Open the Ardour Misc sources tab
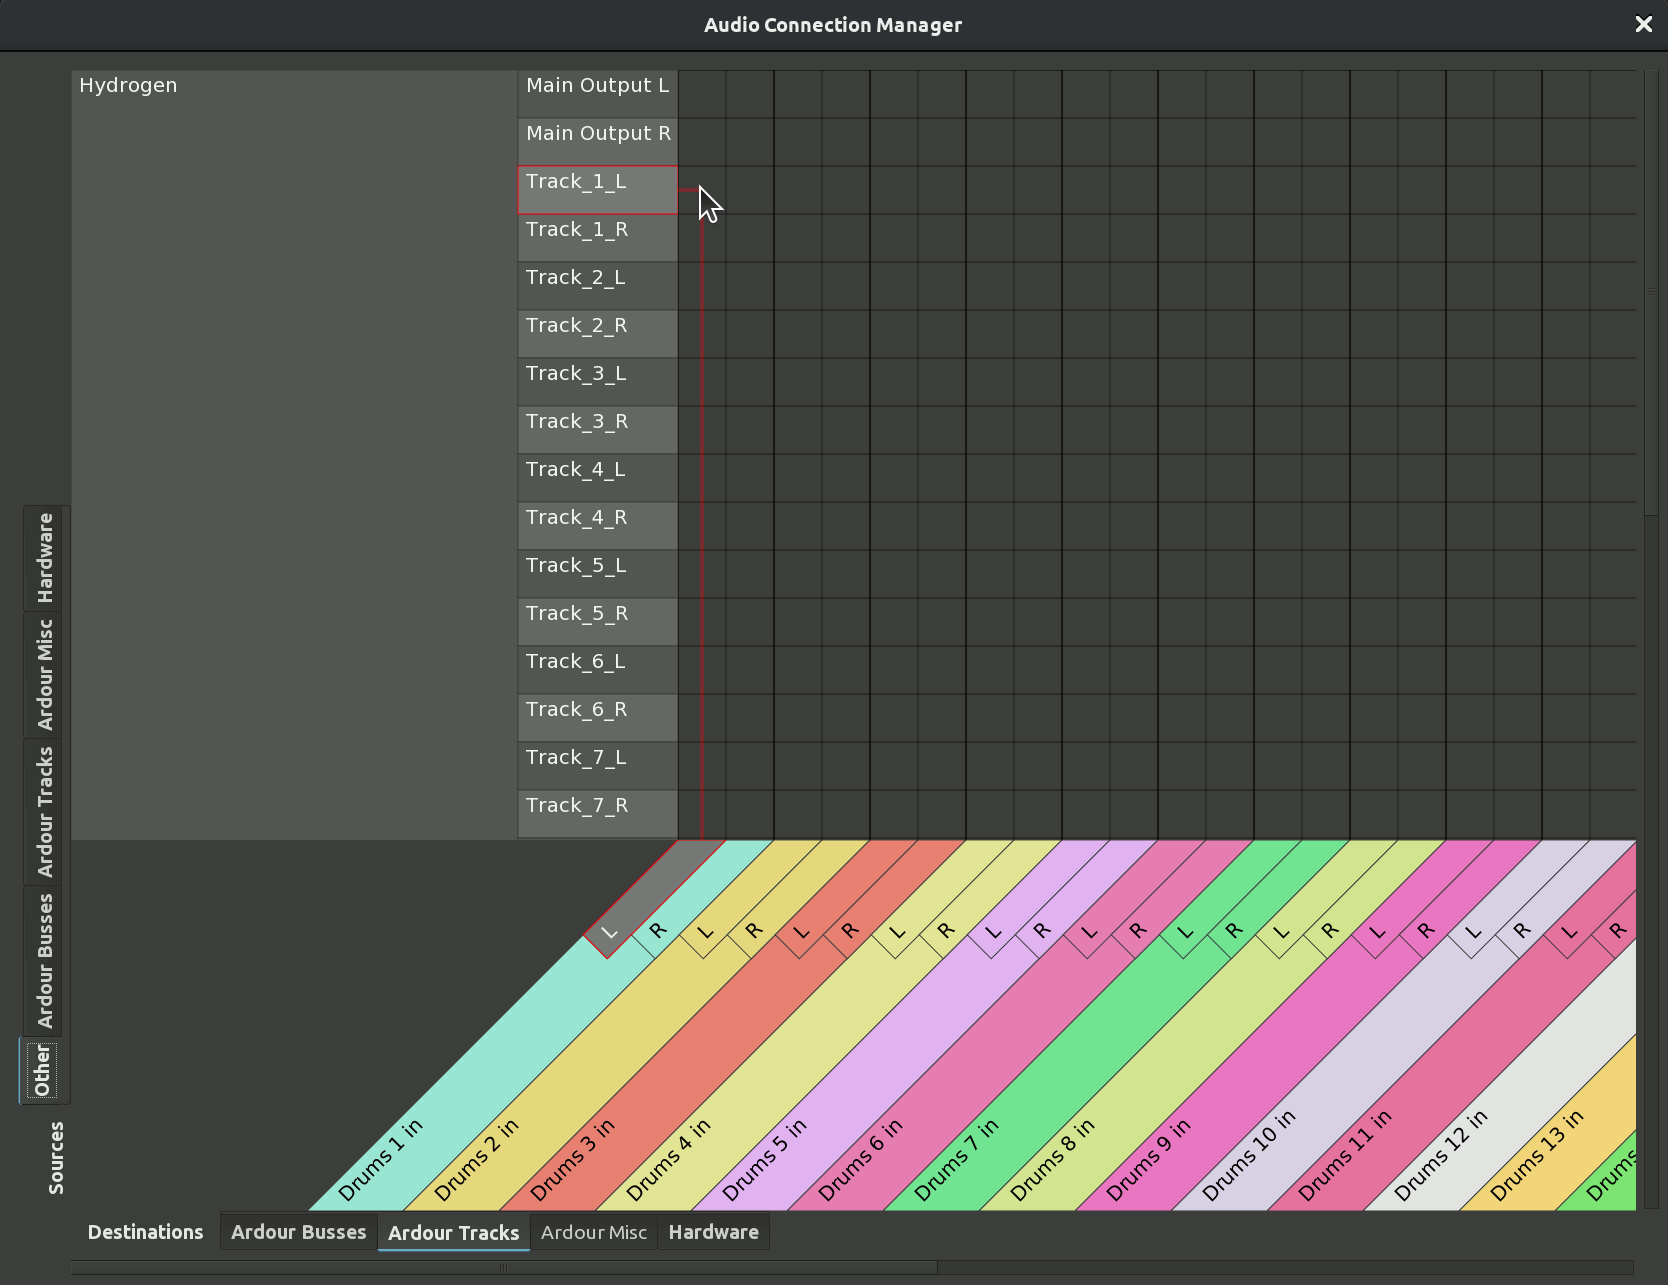The image size is (1668, 1285). click(x=45, y=674)
